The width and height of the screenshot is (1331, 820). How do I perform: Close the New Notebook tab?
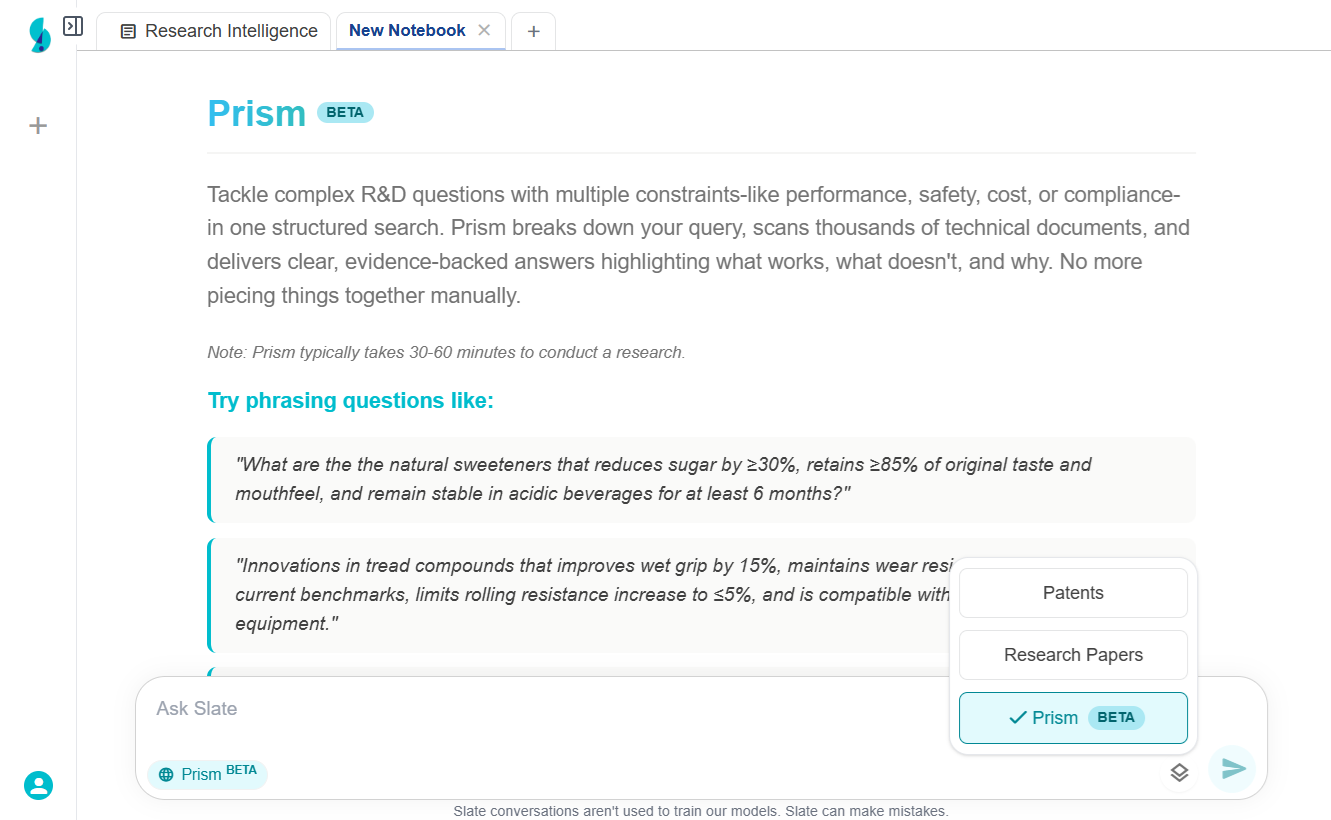click(x=484, y=30)
